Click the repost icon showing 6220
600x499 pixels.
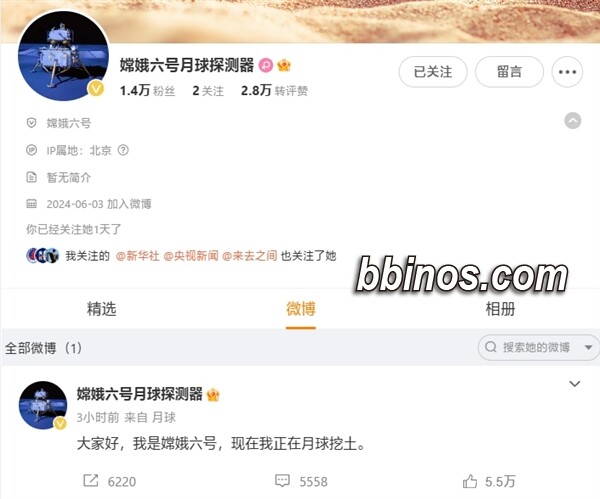click(91, 481)
